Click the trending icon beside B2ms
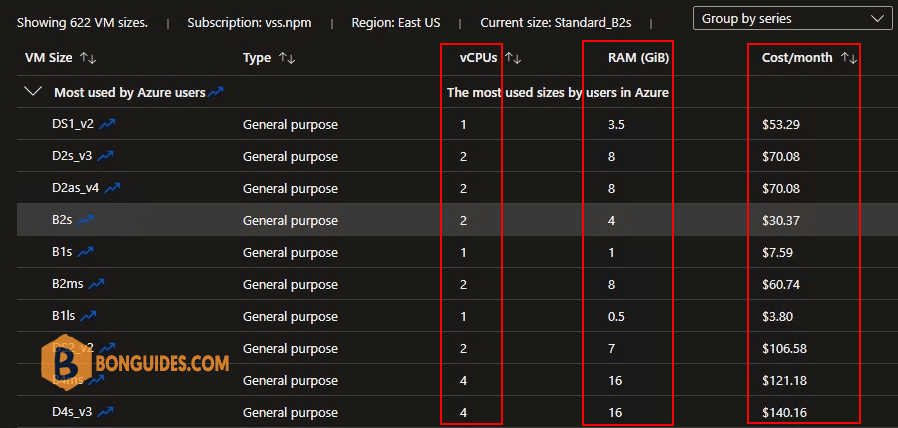This screenshot has height=428, width=898. 96,284
